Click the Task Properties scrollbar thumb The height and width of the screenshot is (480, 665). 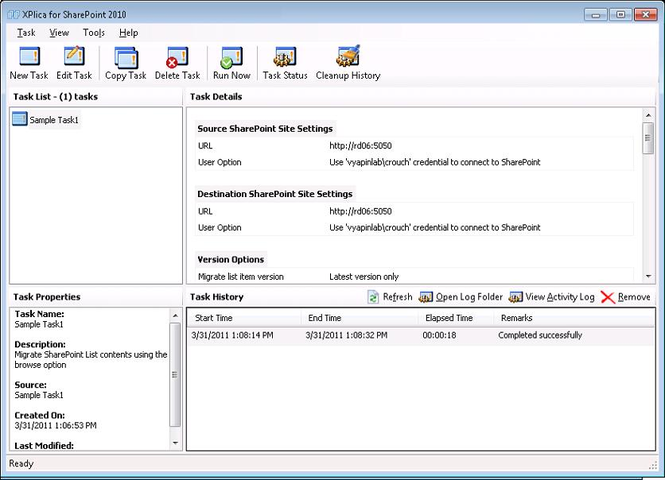coord(175,374)
